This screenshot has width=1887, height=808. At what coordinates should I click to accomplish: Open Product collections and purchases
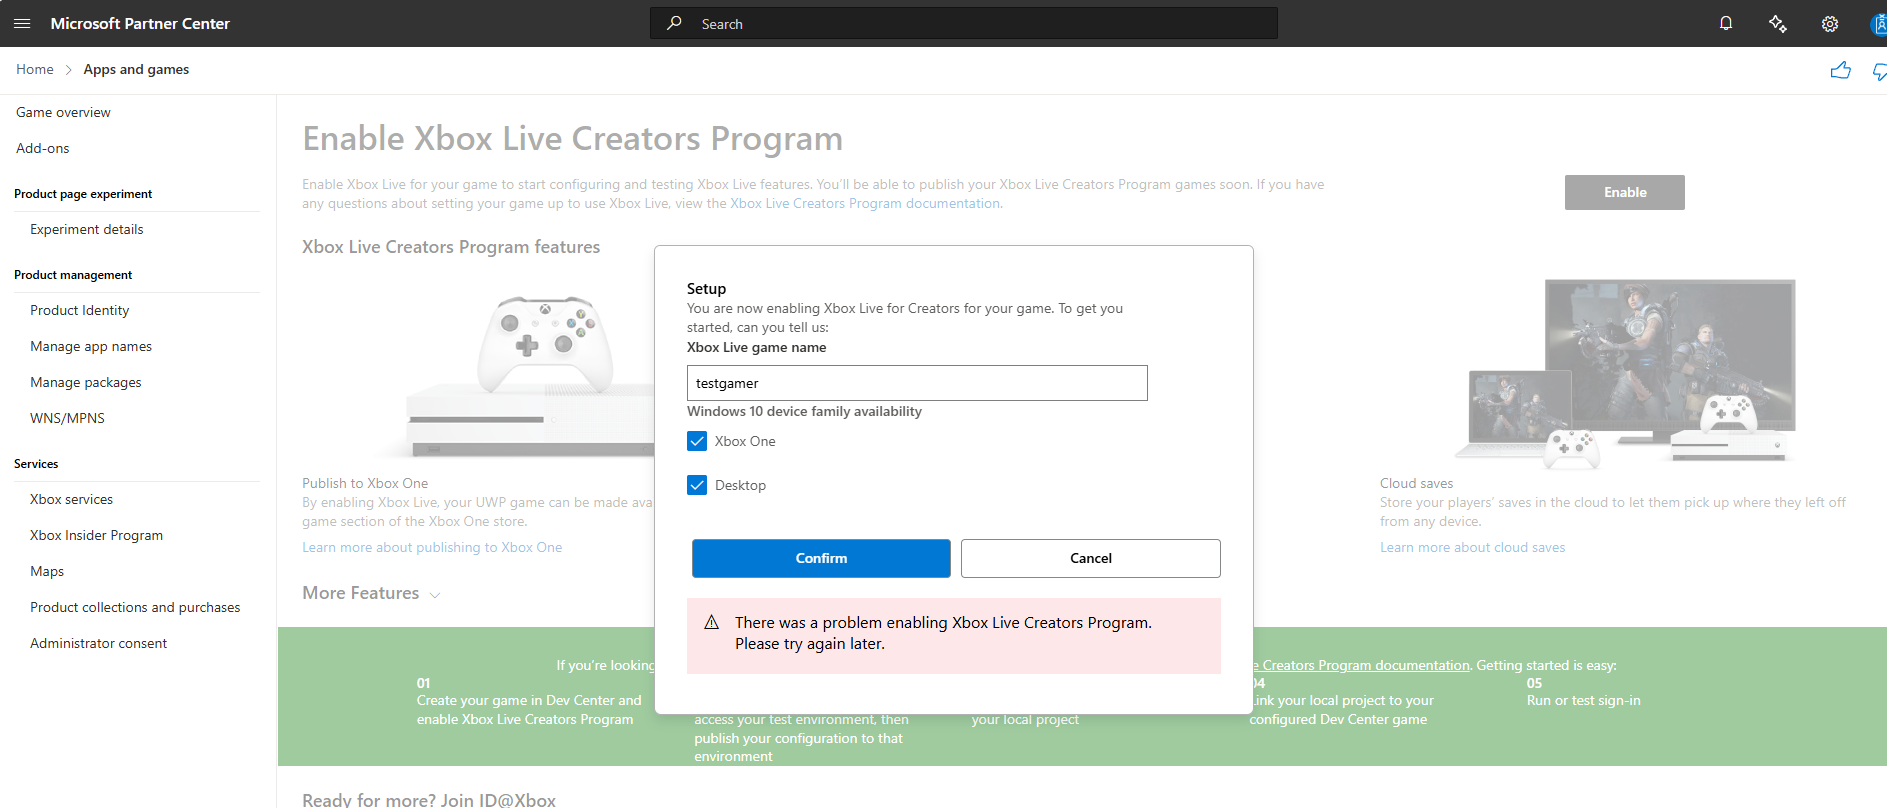pos(135,607)
